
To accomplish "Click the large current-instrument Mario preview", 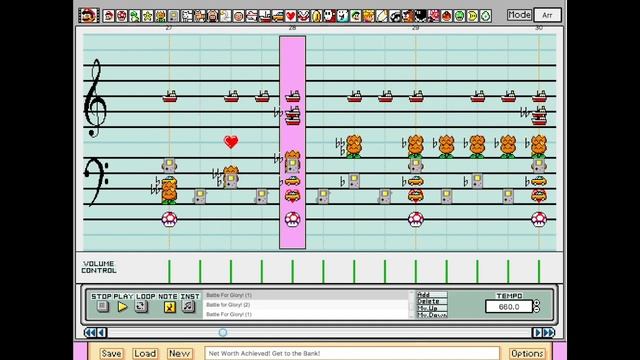I will (89, 16).
